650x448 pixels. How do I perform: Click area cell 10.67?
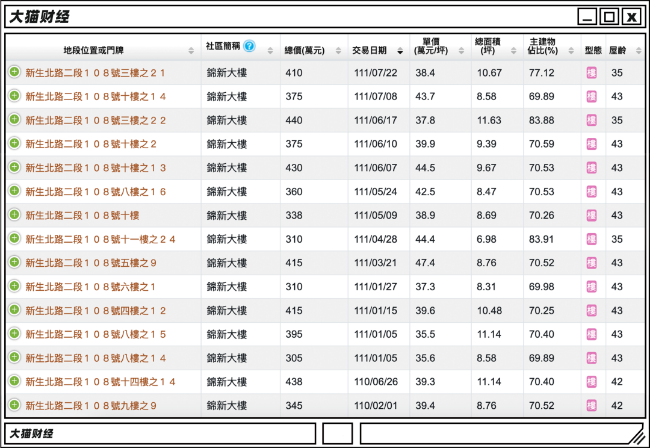point(489,73)
